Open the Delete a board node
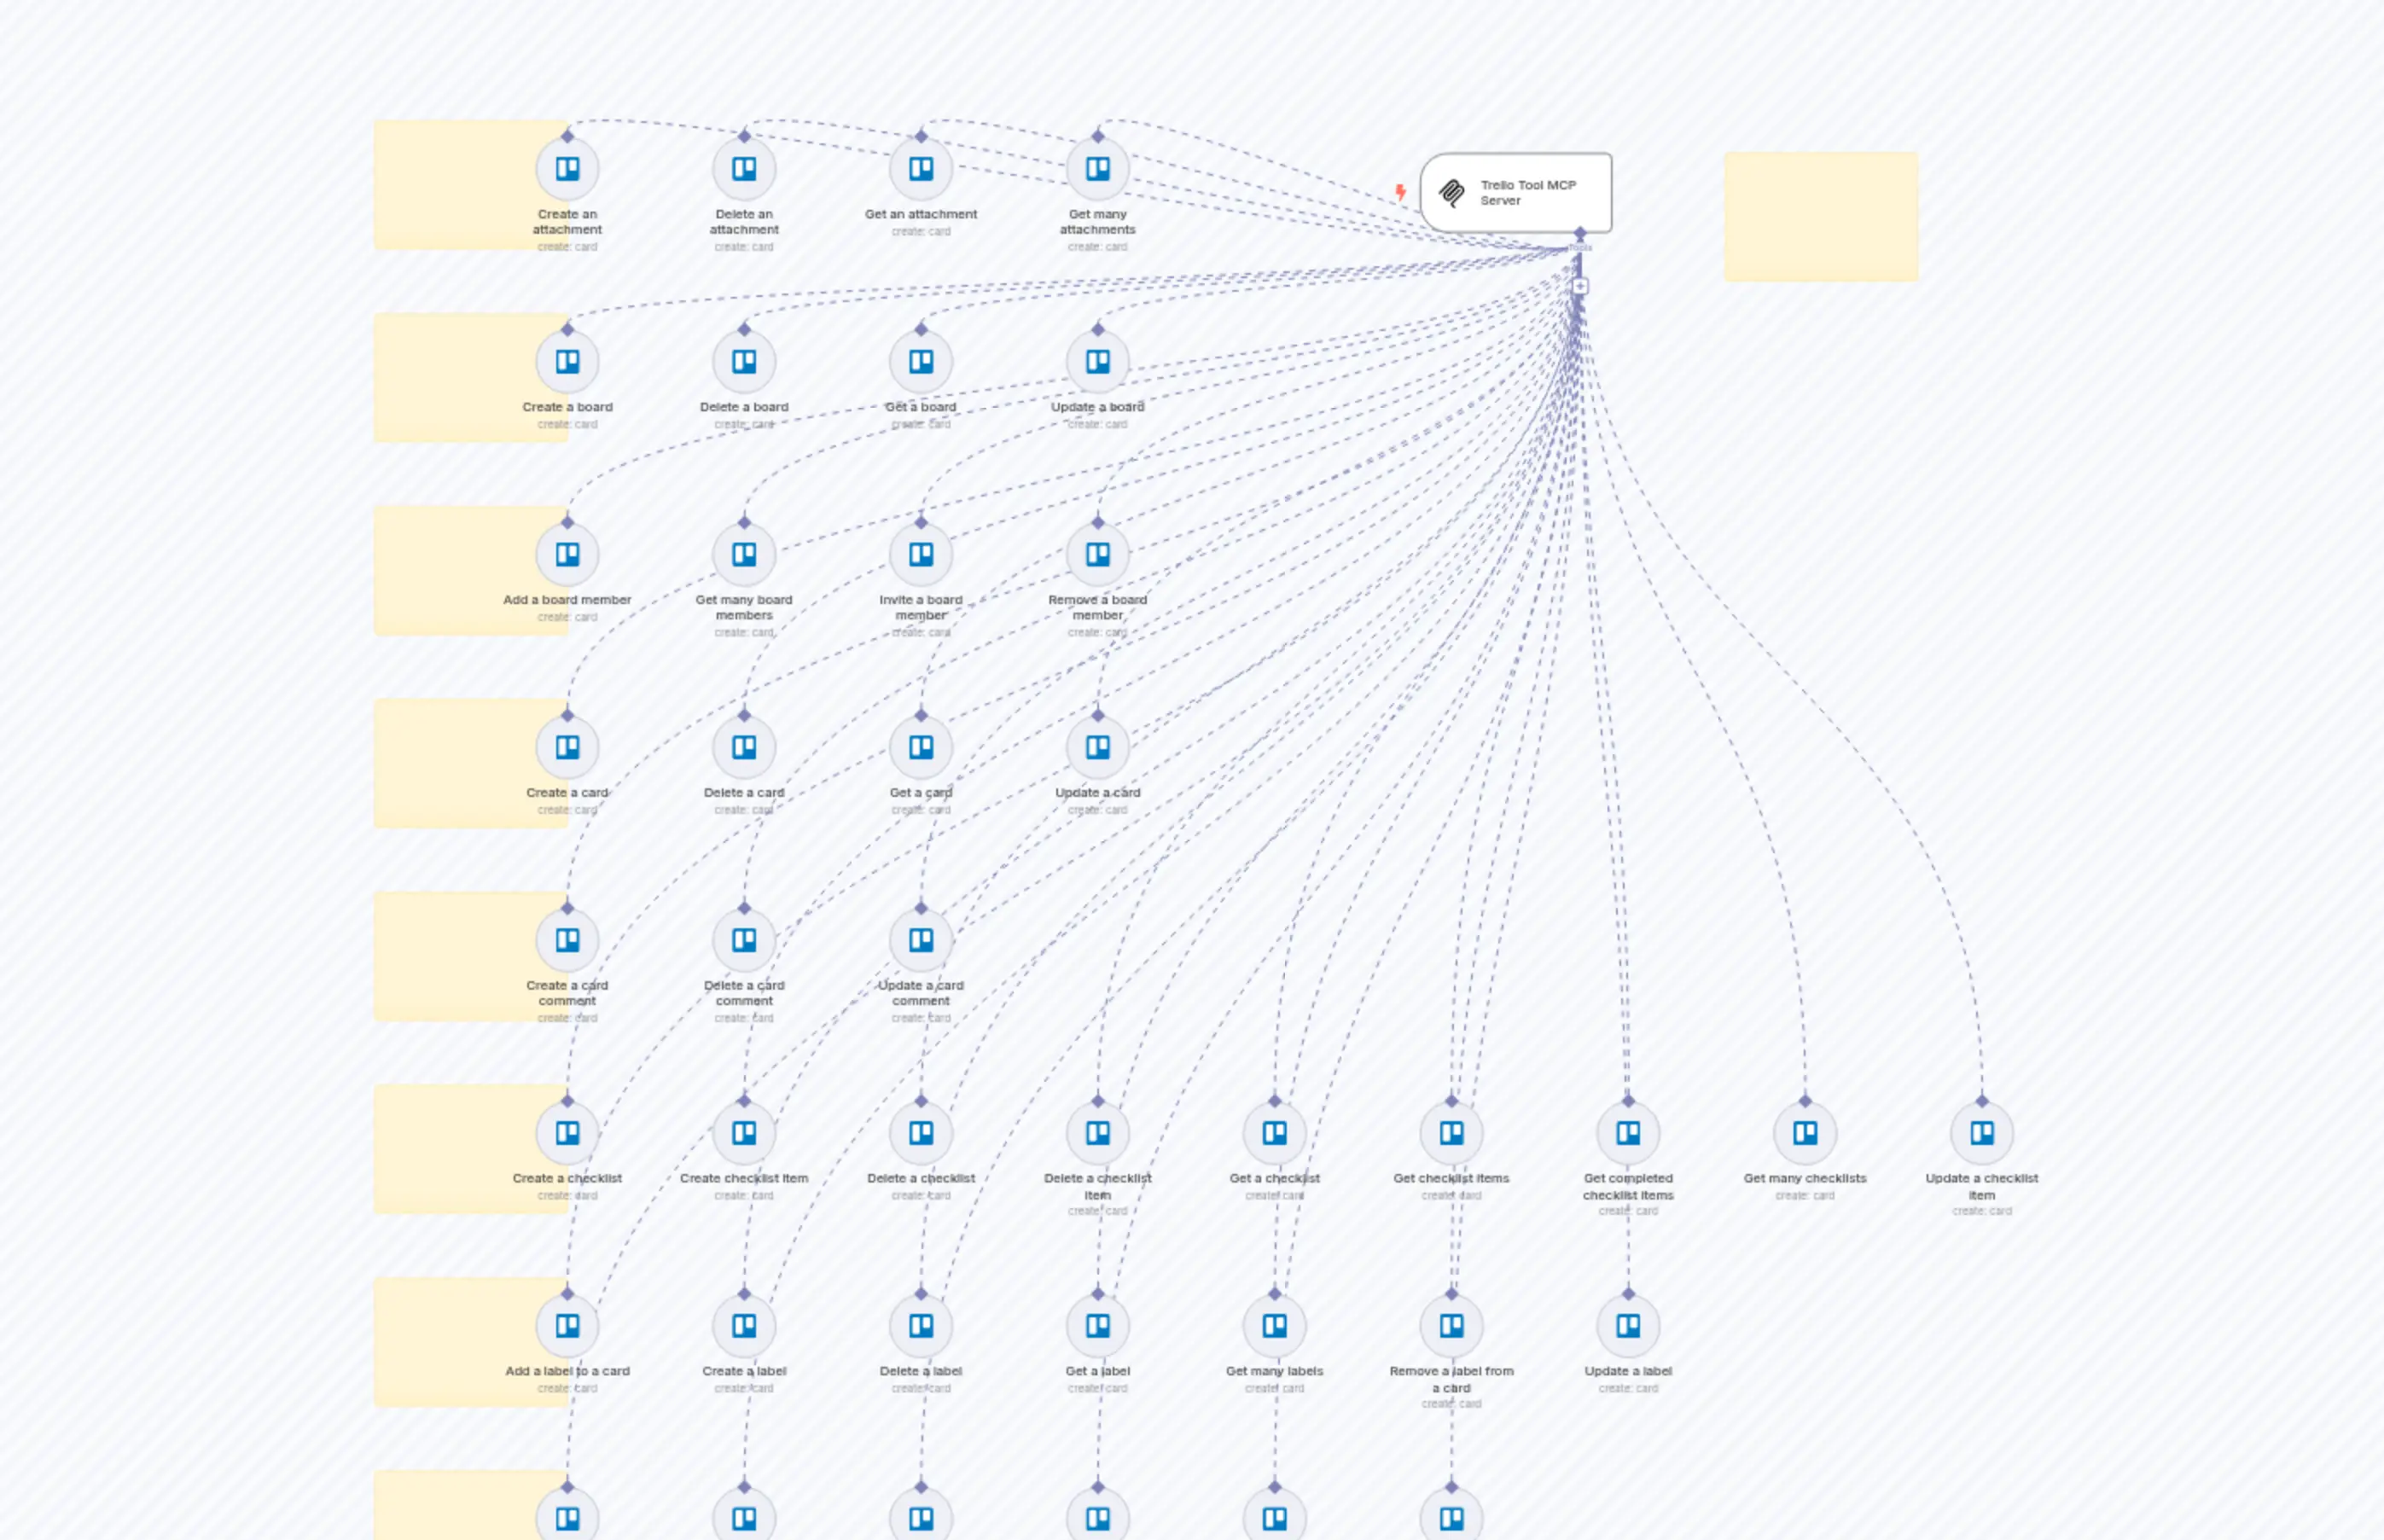Viewport: 2384px width, 1540px height. click(743, 362)
